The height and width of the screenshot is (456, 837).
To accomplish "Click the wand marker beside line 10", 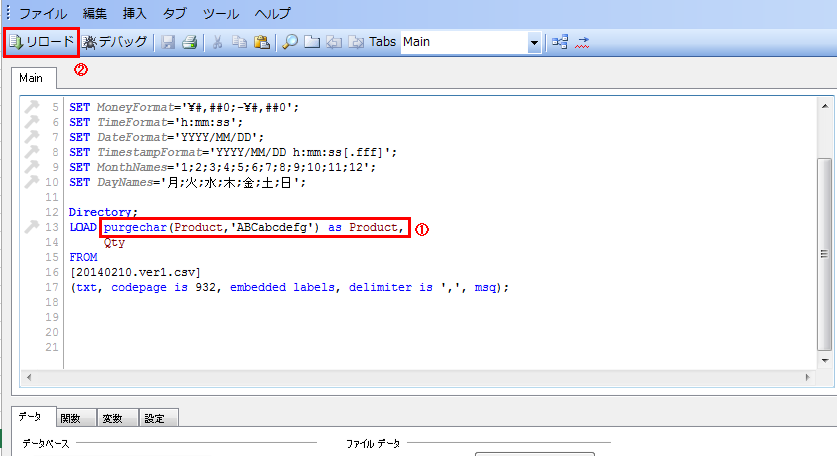I will [31, 182].
